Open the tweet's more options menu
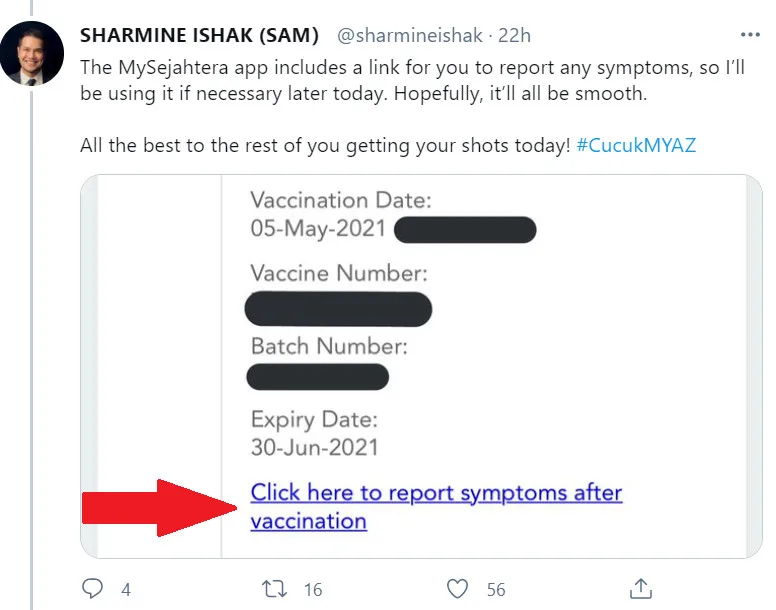This screenshot has height=610, width=776. point(747,35)
